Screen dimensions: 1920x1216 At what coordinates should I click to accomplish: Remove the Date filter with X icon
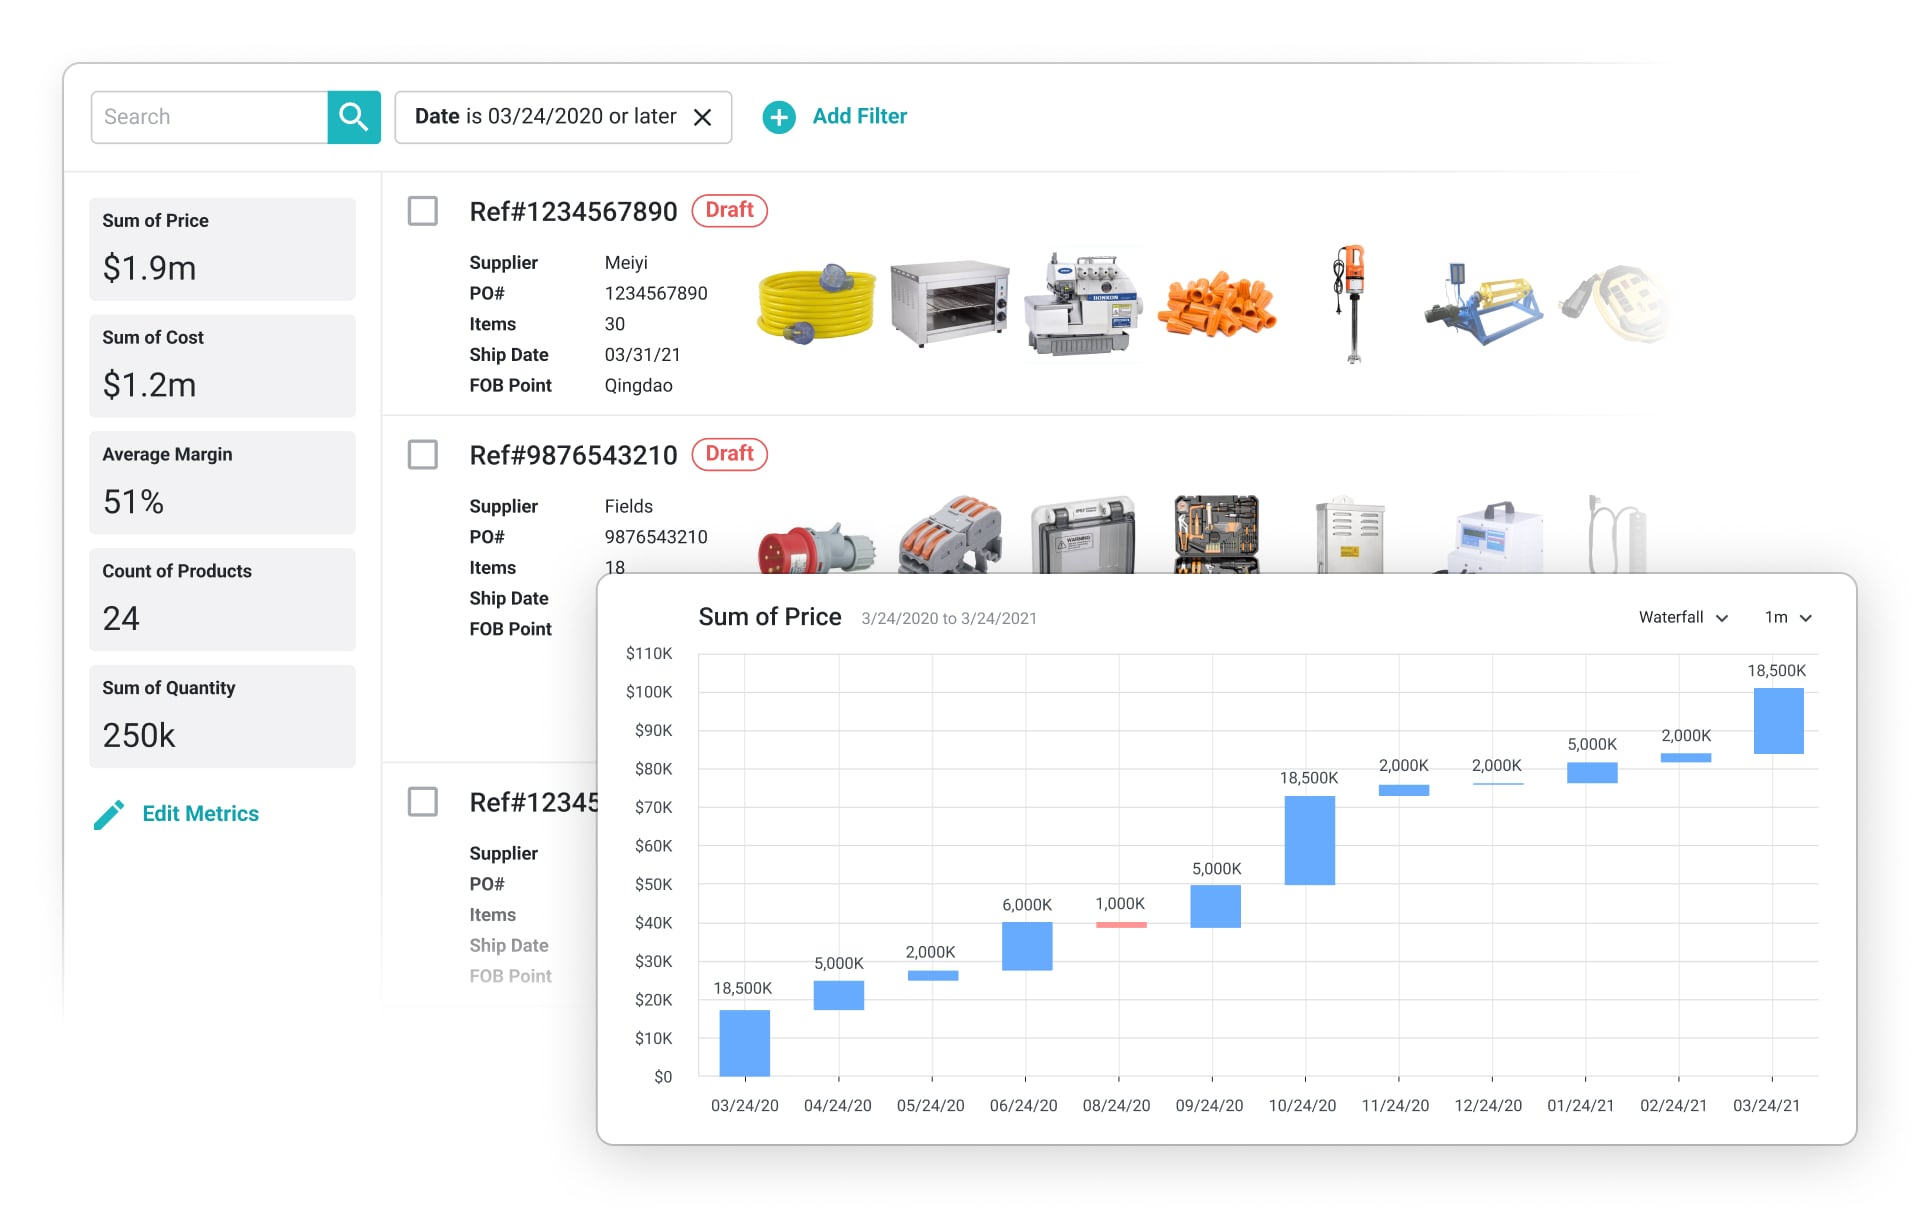[x=703, y=117]
